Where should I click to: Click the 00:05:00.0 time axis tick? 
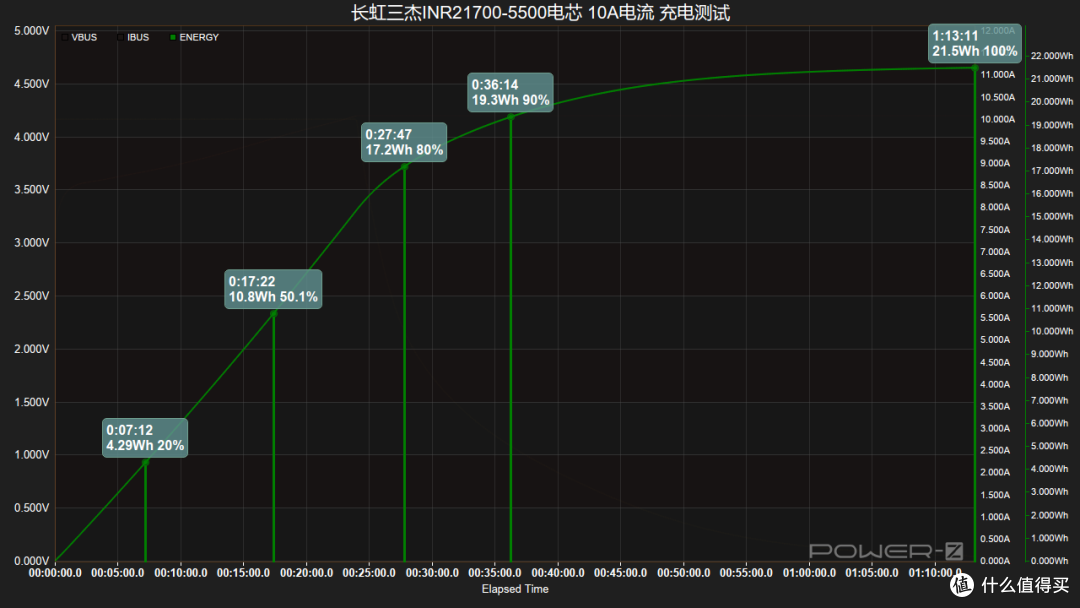point(118,573)
